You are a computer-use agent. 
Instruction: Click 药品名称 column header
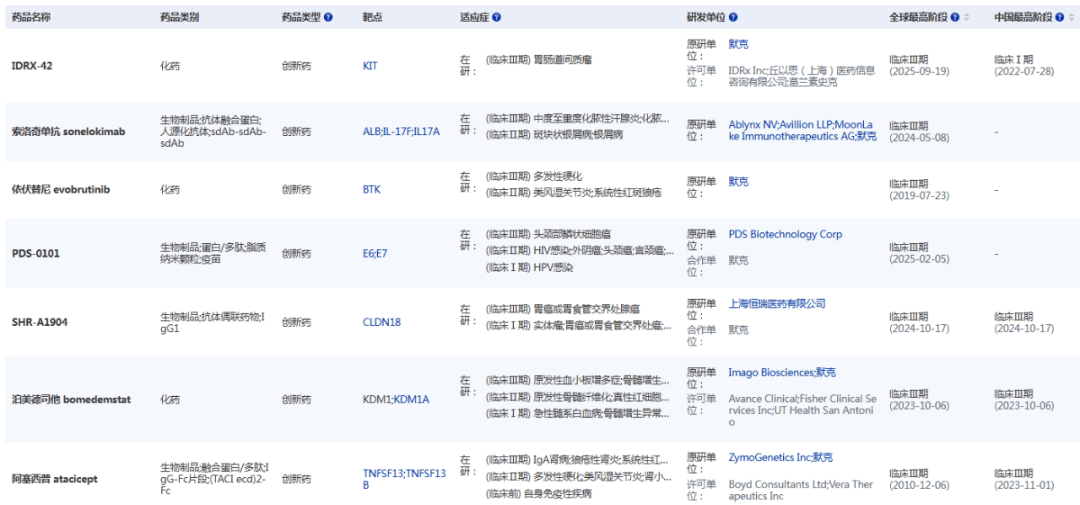pos(31,18)
